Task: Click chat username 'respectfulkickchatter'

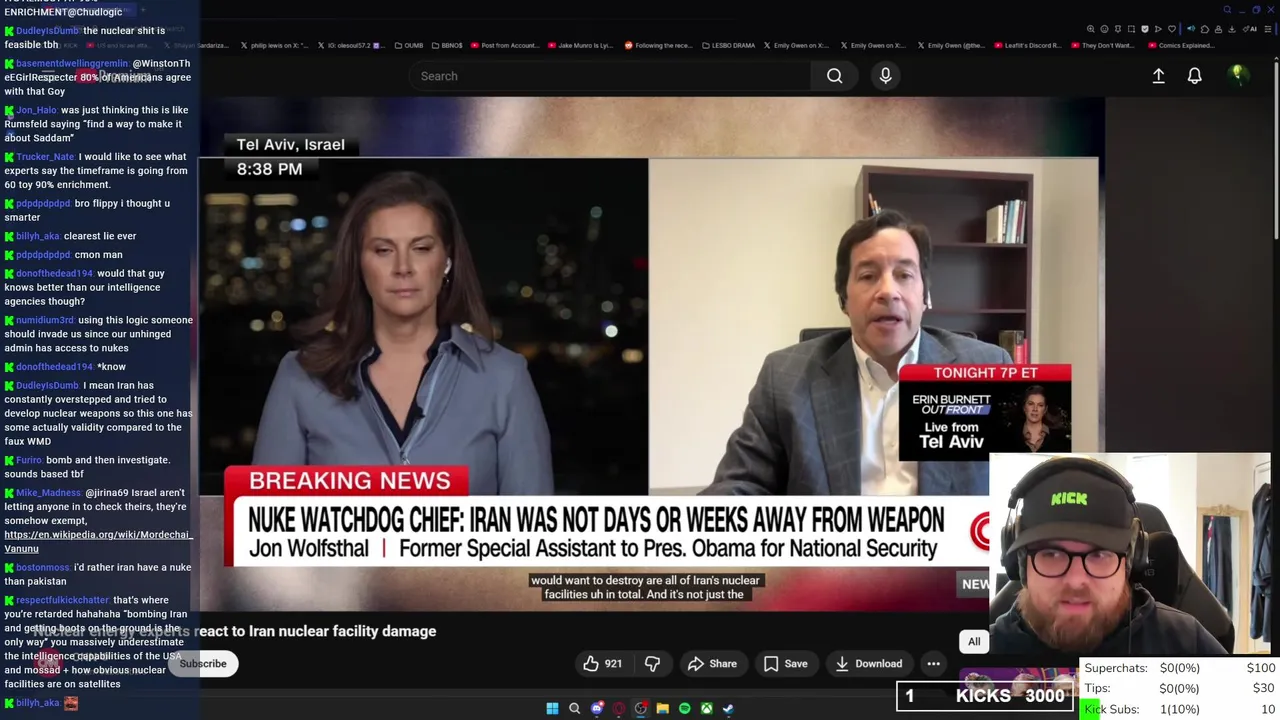Action: 62,600
